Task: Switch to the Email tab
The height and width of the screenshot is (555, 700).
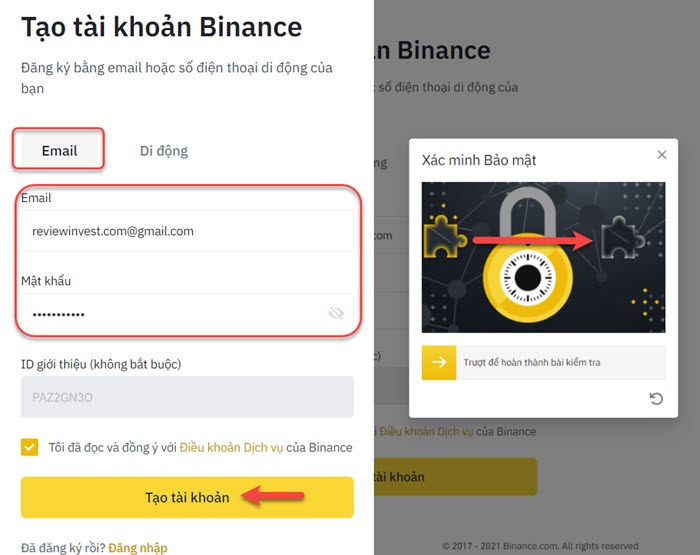Action: tap(59, 151)
